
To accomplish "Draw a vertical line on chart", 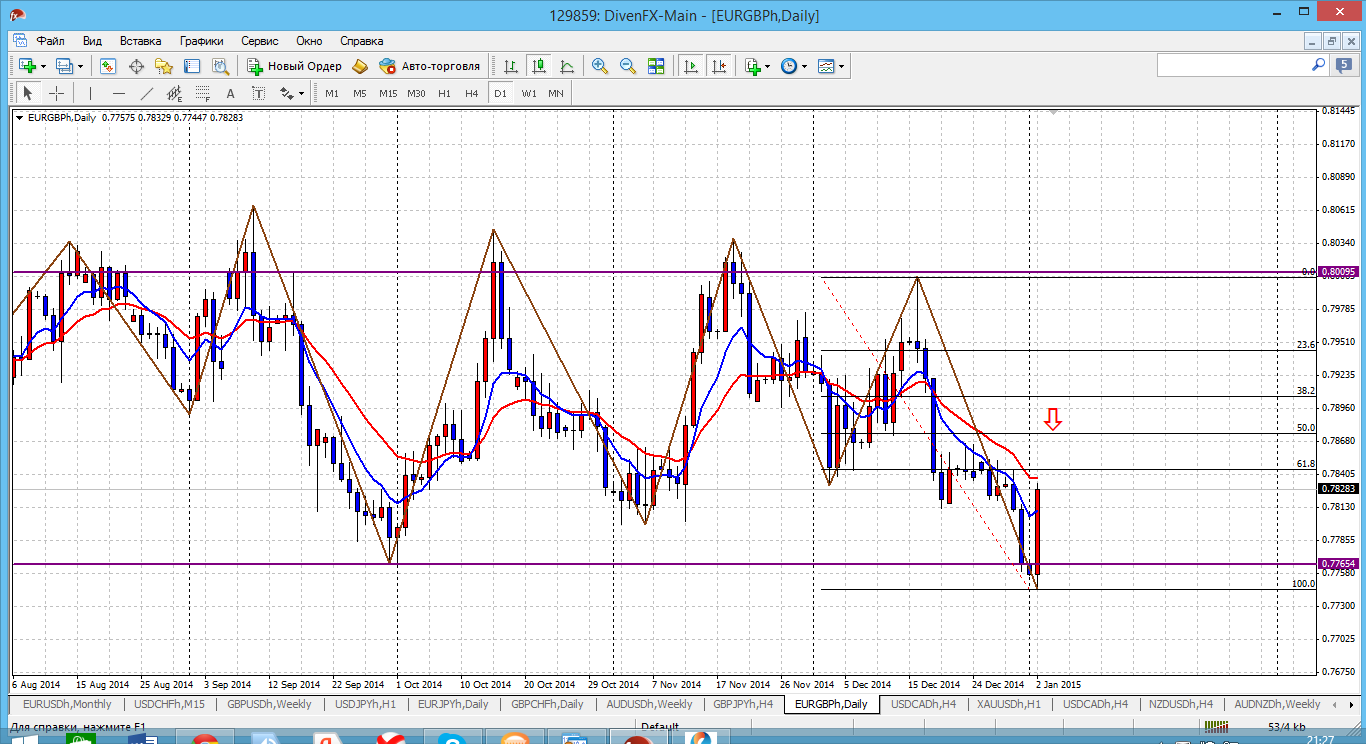I will [90, 93].
